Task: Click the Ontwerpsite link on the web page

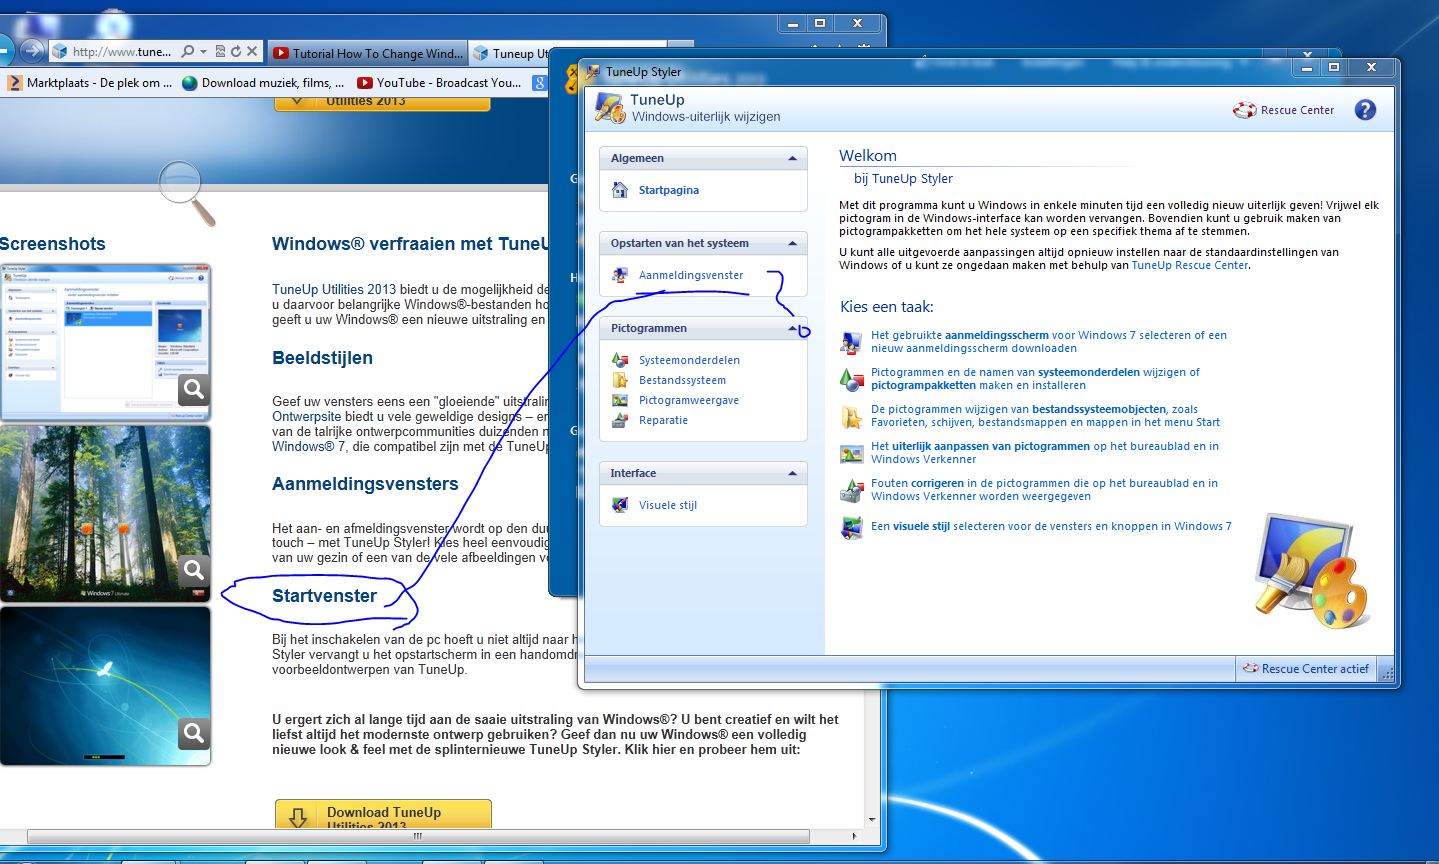Action: [x=306, y=416]
